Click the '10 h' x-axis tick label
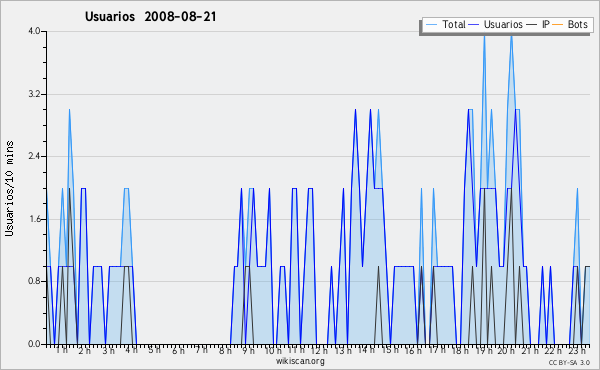Screen dimensions: 600x370 [273, 350]
